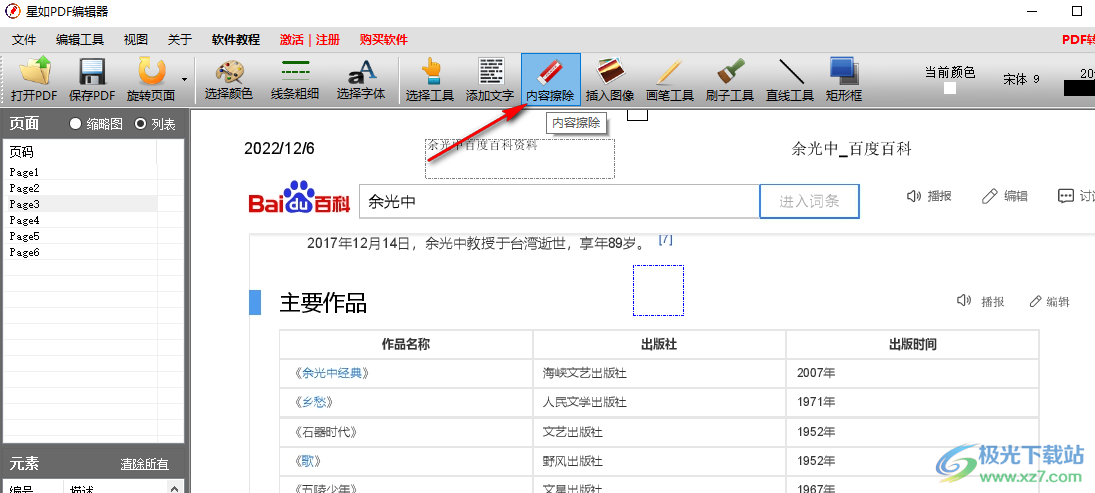Open the 视图 menu
Image resolution: width=1095 pixels, height=493 pixels.
[x=135, y=40]
